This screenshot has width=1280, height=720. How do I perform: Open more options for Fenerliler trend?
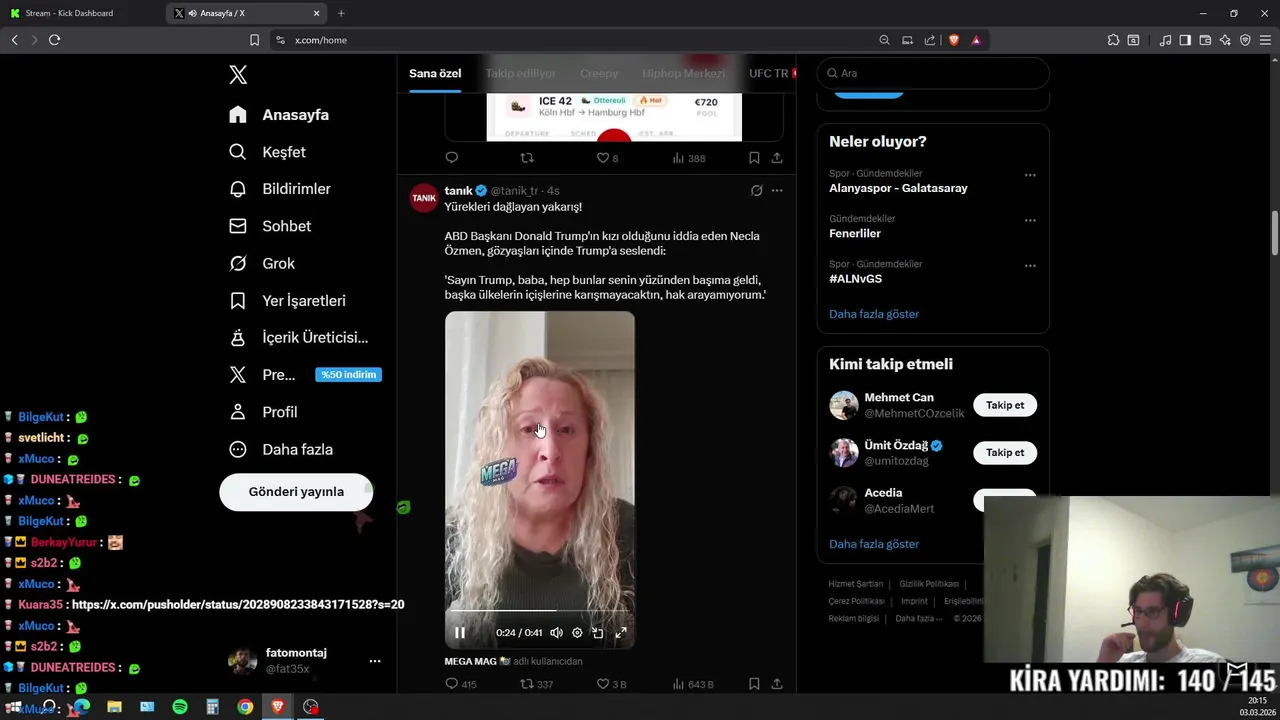point(1030,220)
